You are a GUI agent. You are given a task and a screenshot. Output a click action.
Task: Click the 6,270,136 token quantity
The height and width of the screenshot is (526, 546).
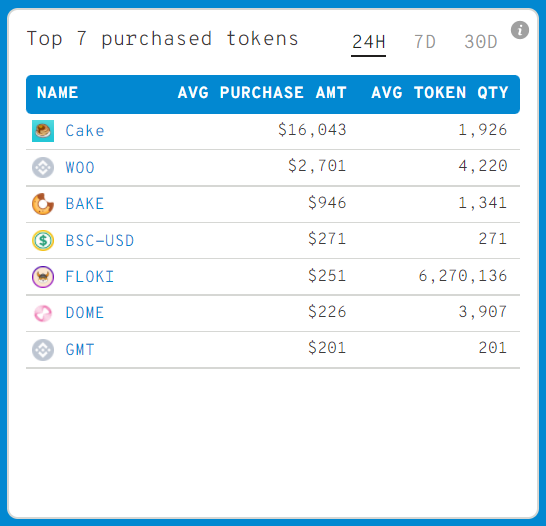click(x=463, y=276)
